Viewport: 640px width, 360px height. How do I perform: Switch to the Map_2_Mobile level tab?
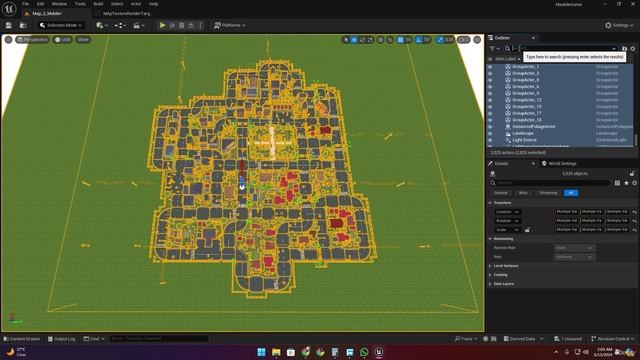click(47, 13)
